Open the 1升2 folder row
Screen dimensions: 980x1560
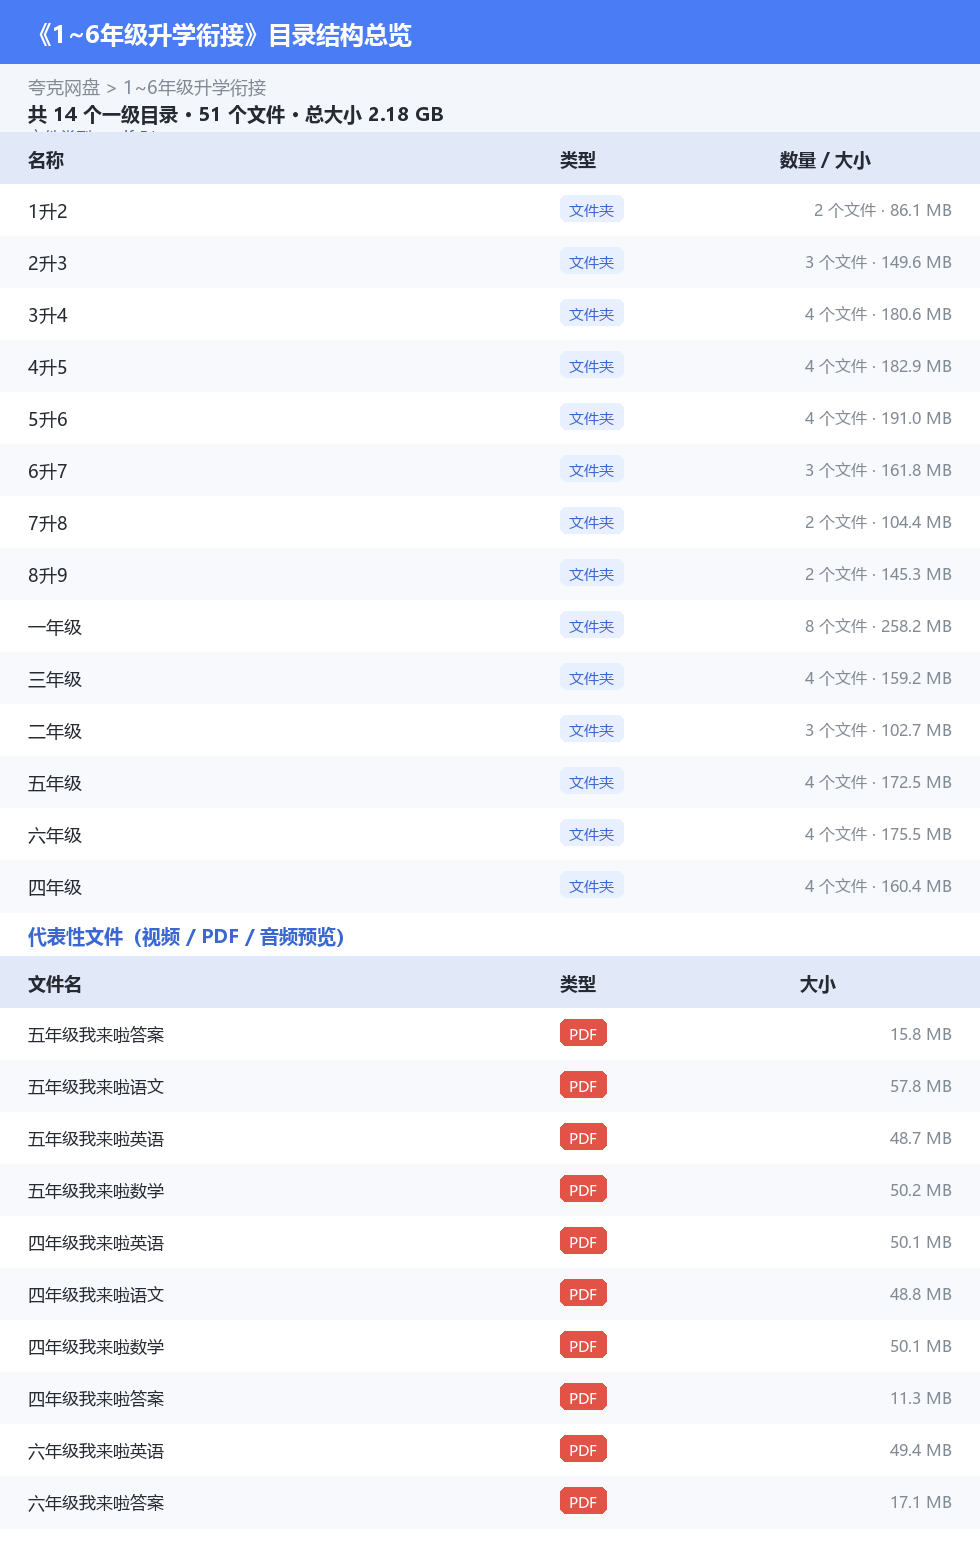point(490,210)
